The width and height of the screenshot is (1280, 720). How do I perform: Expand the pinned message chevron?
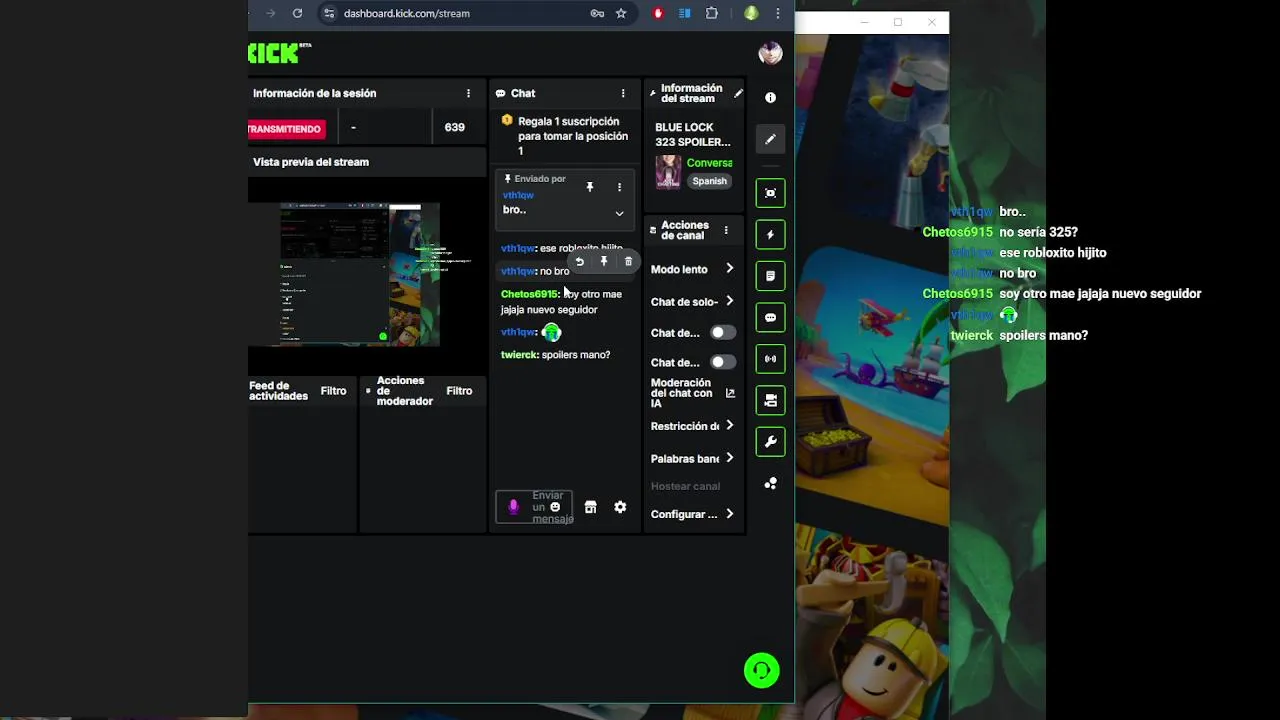(x=619, y=213)
